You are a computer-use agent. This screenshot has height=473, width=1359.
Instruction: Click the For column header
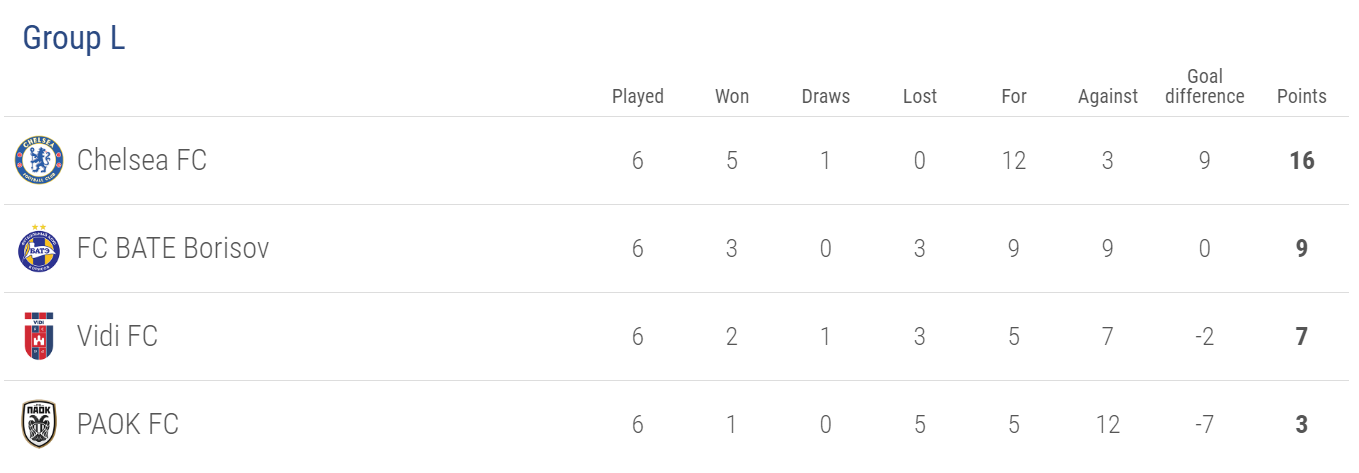(x=1014, y=96)
